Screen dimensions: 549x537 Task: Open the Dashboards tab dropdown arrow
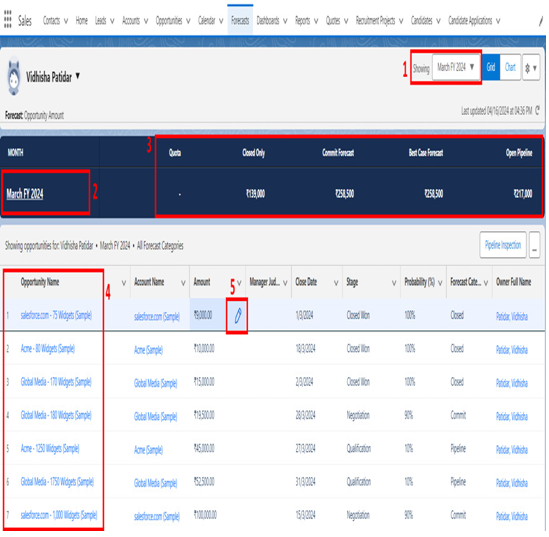285,21
